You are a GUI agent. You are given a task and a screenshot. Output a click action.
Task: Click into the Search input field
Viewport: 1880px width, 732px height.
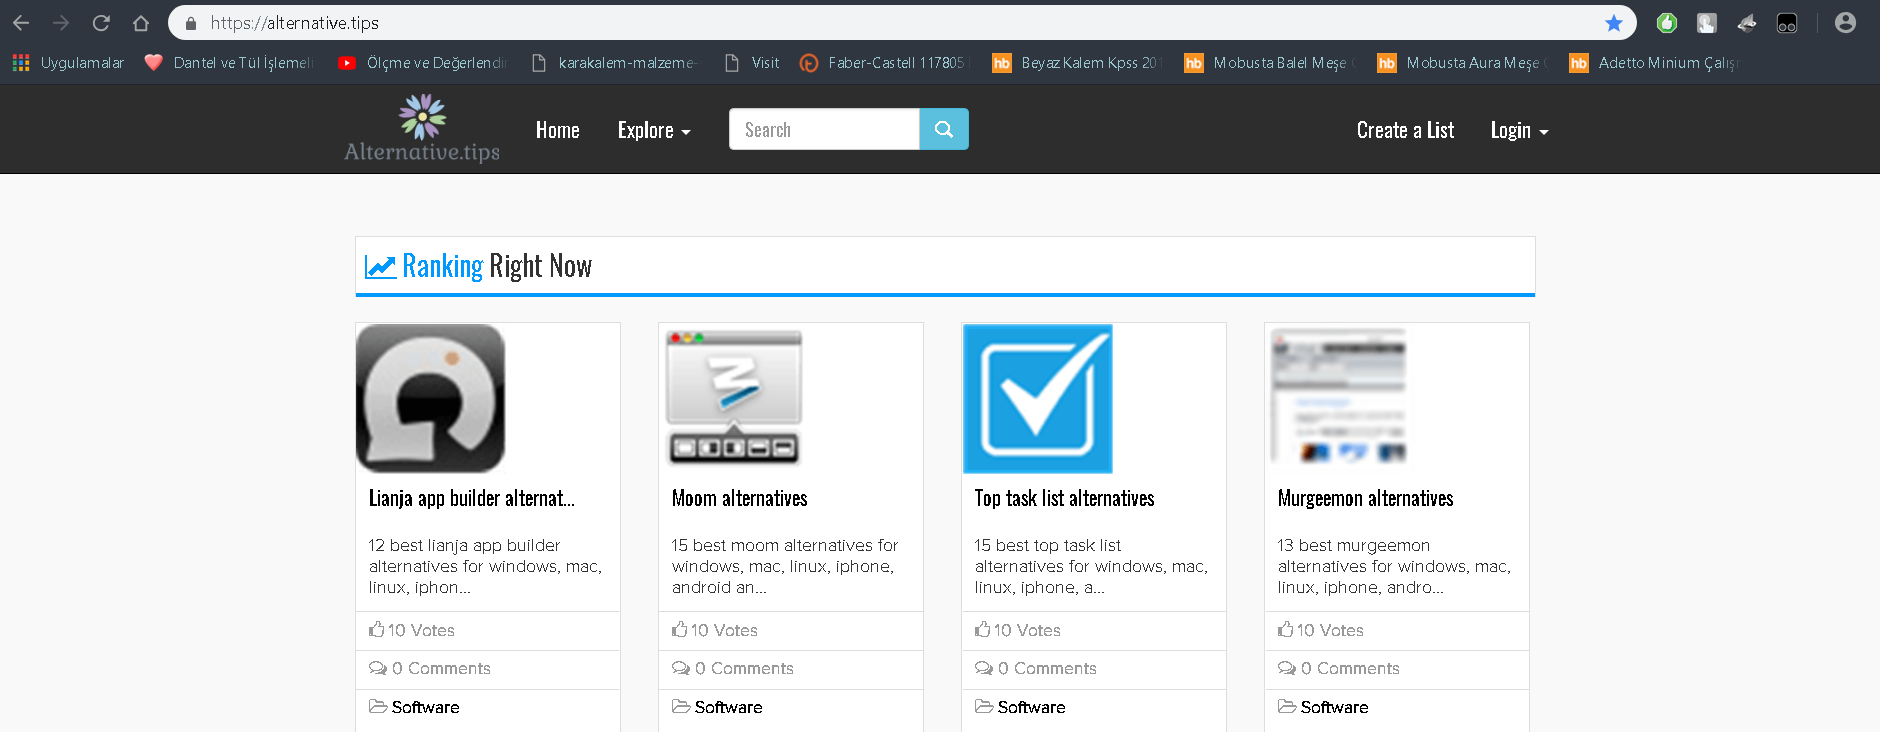pyautogui.click(x=824, y=129)
